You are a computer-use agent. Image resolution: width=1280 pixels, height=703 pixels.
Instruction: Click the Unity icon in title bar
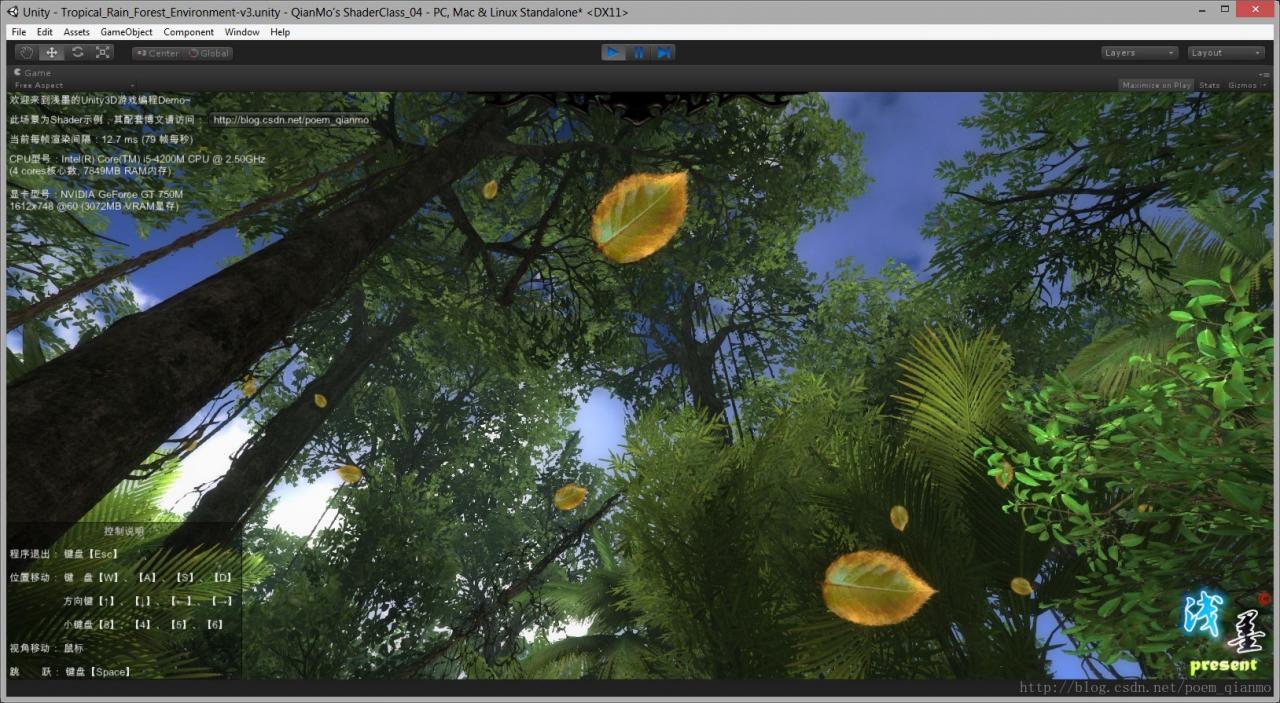coord(11,11)
